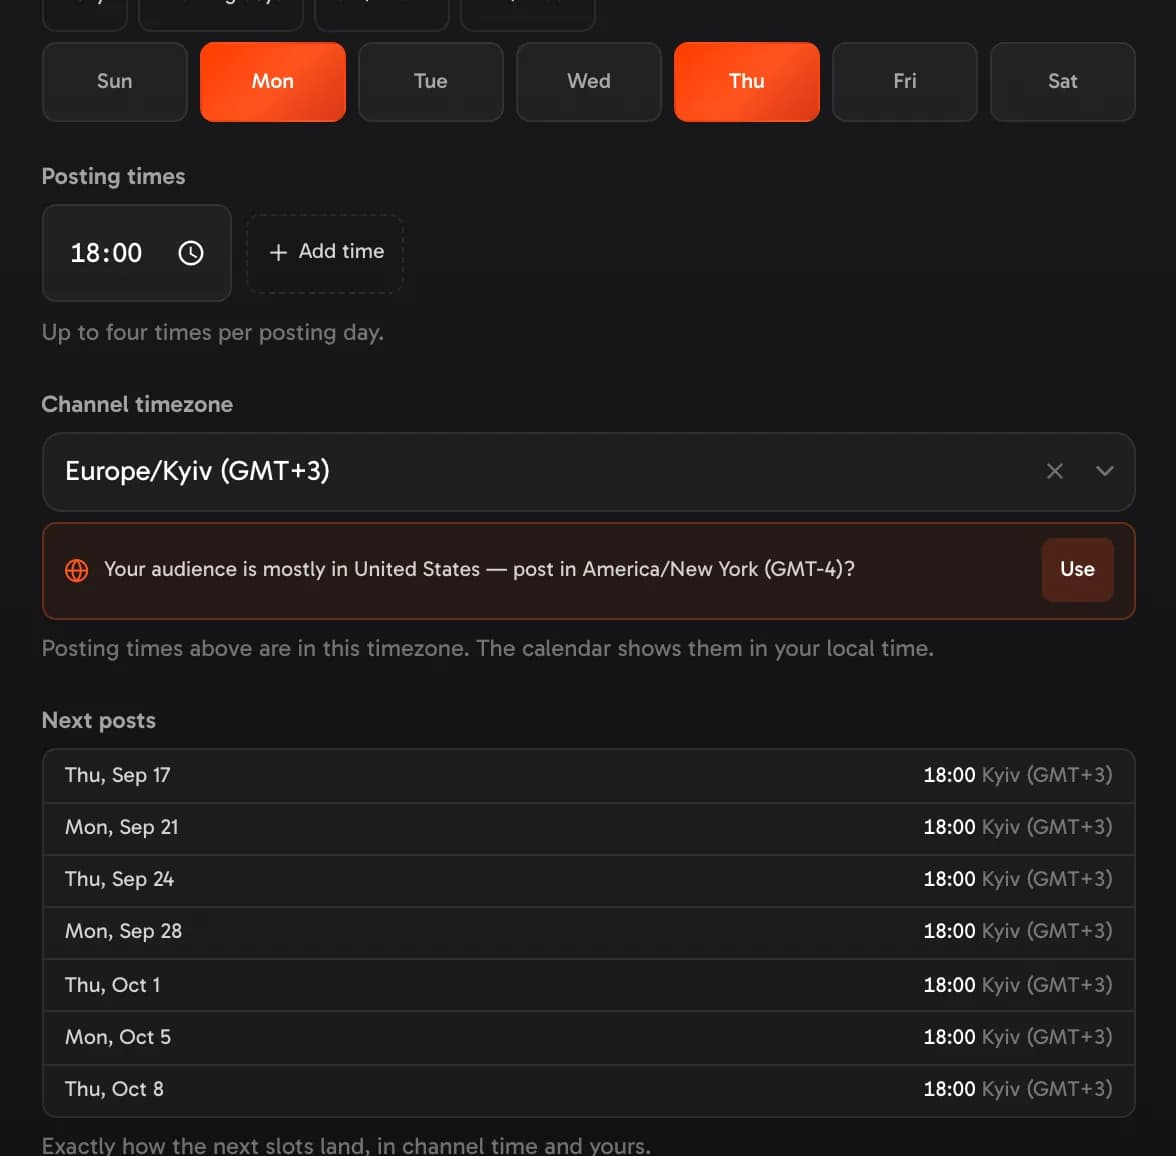1176x1156 pixels.
Task: Open the clock time picker icon
Action: tap(190, 253)
